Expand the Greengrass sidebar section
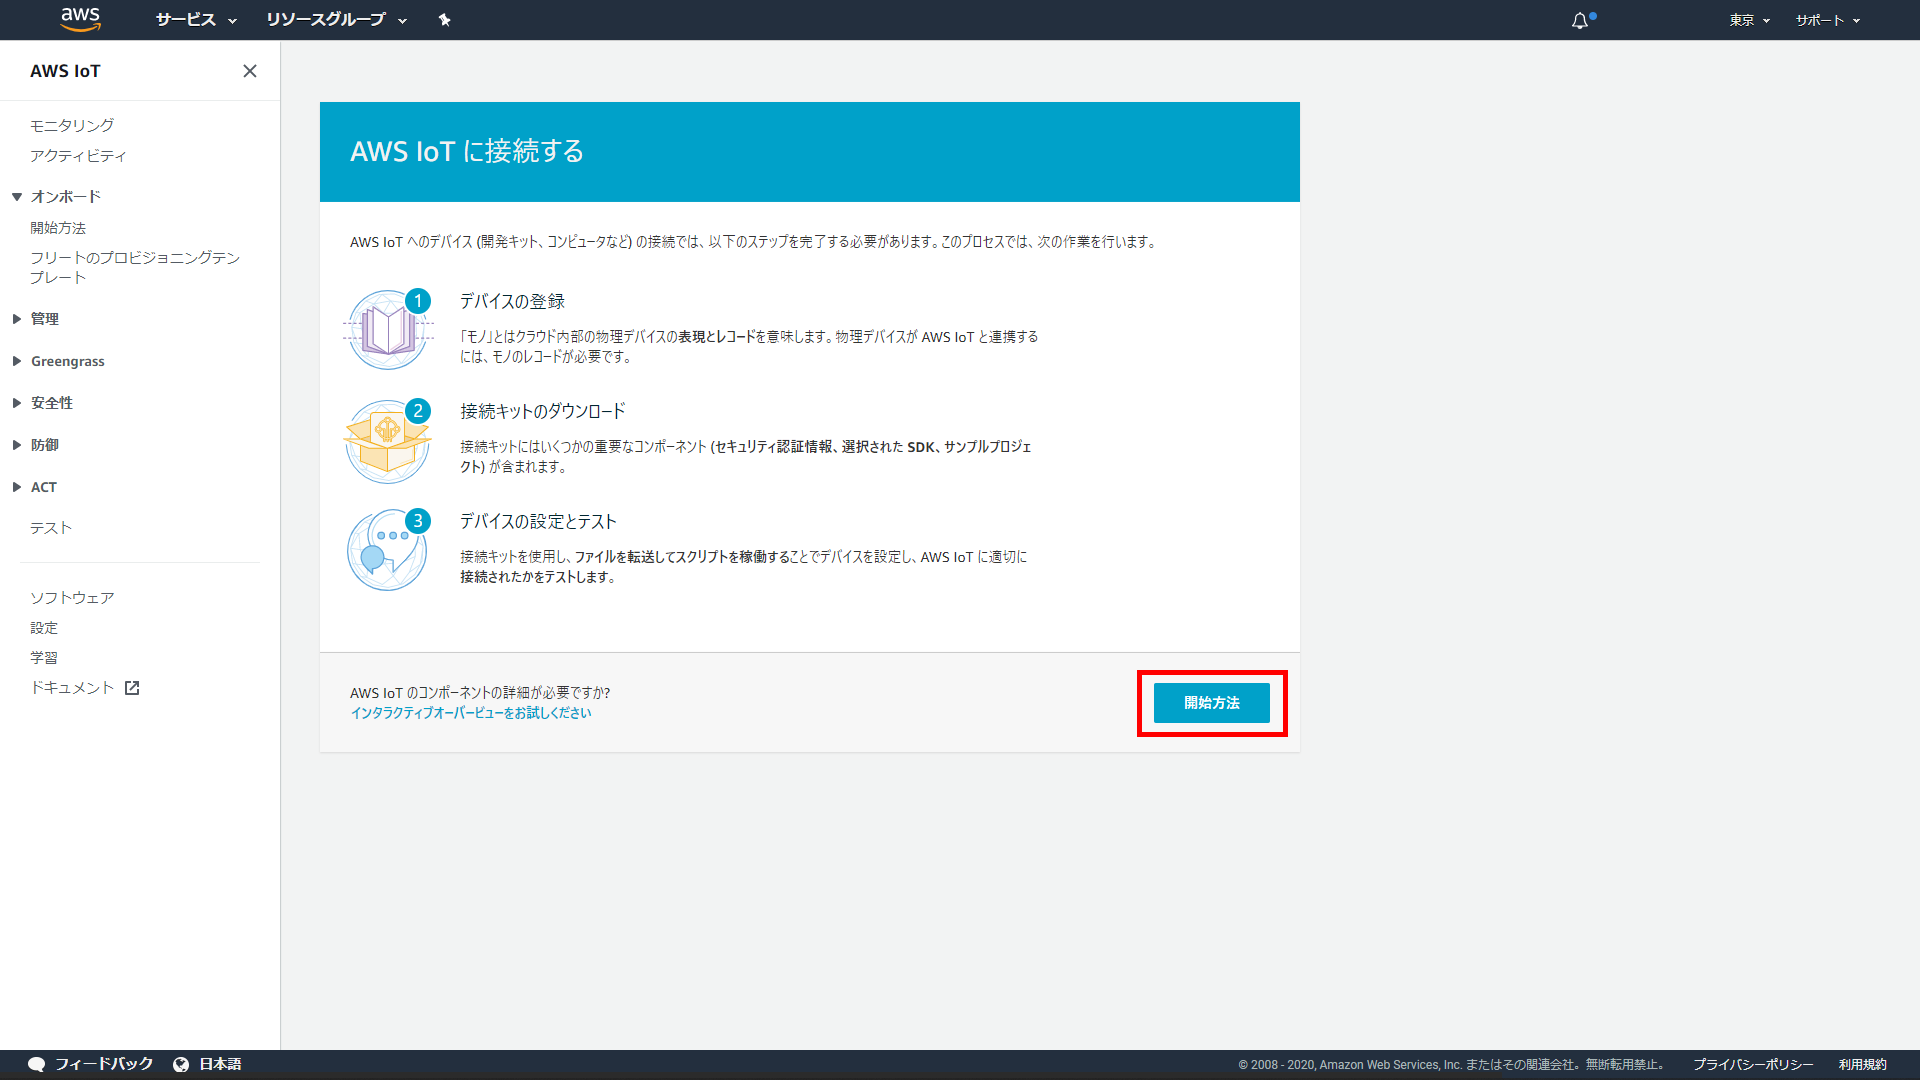The height and width of the screenshot is (1080, 1920). 17,361
